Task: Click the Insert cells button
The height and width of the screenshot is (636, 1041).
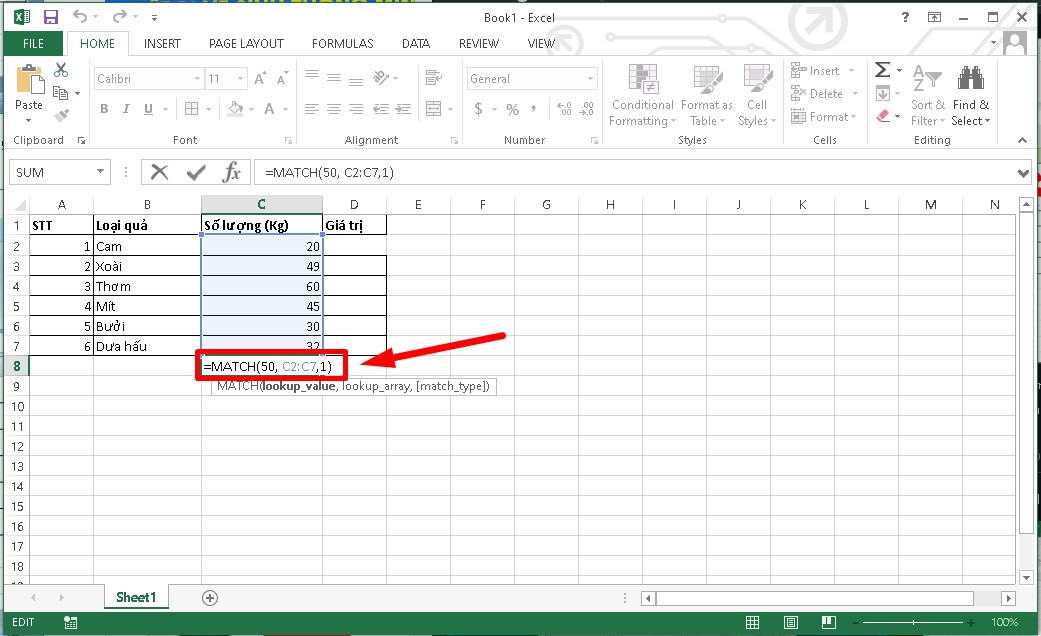Action: click(x=823, y=70)
